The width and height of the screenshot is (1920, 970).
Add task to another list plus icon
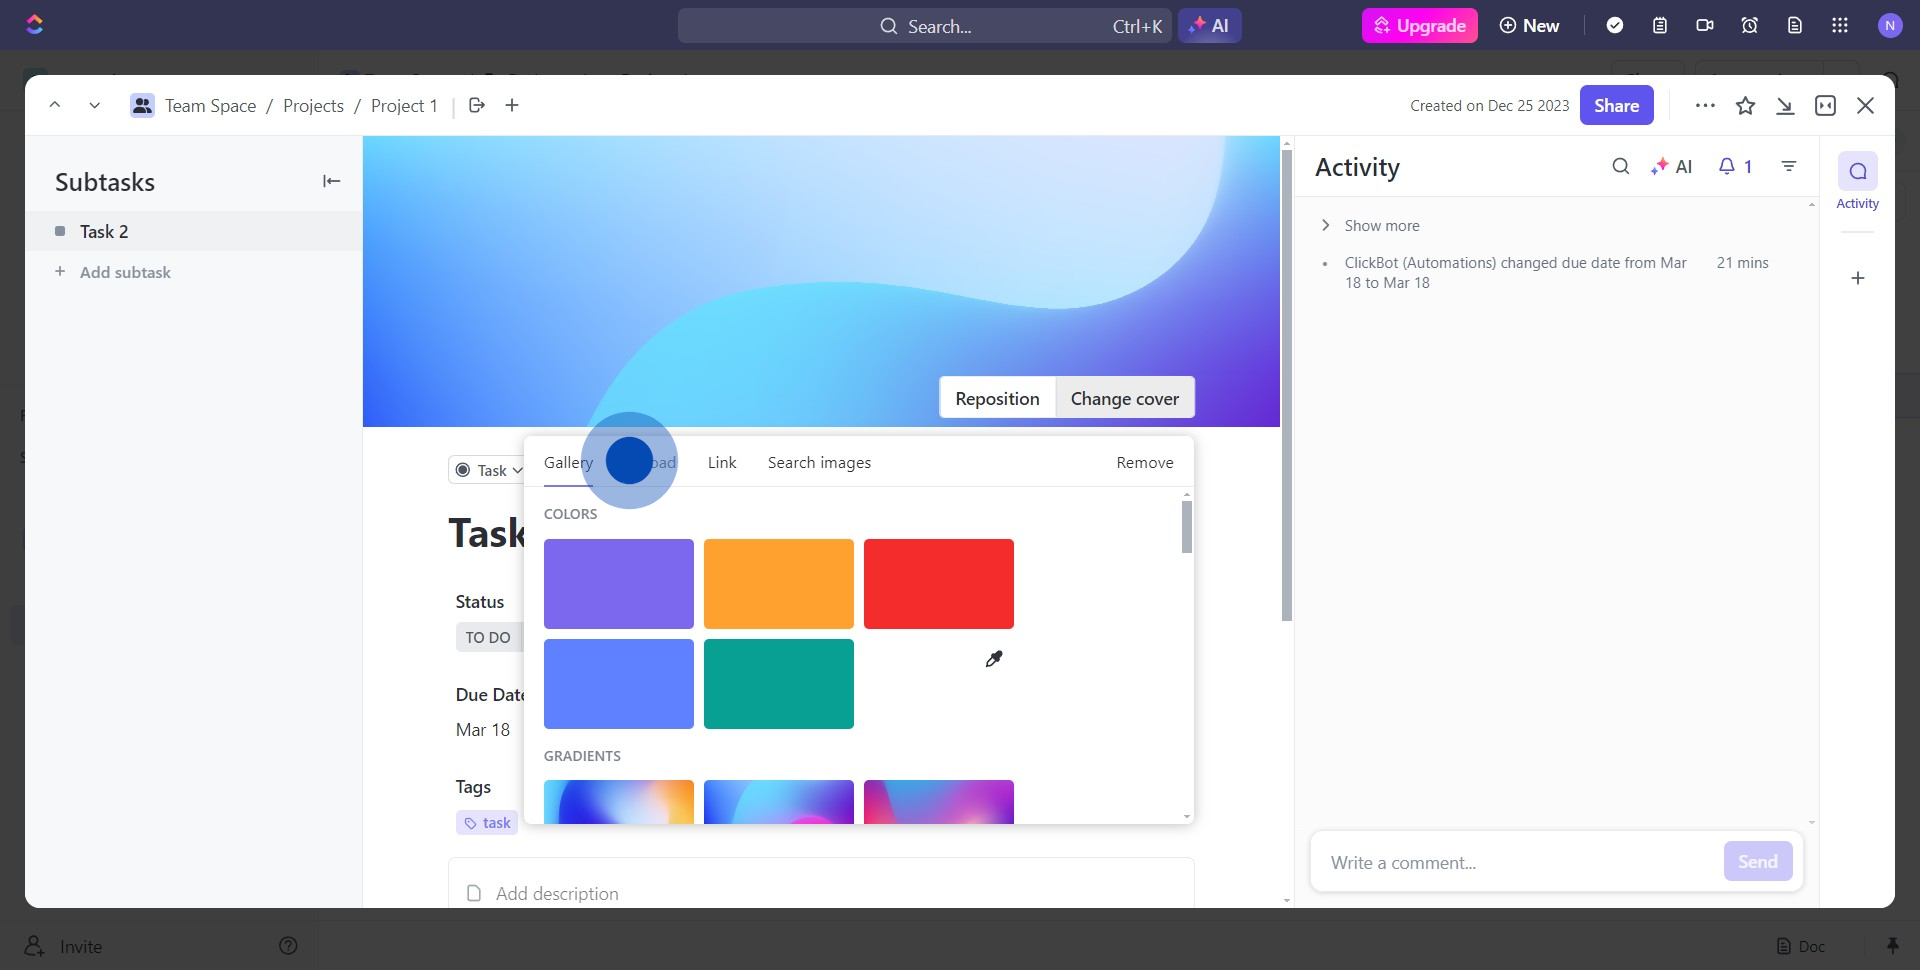coord(512,105)
